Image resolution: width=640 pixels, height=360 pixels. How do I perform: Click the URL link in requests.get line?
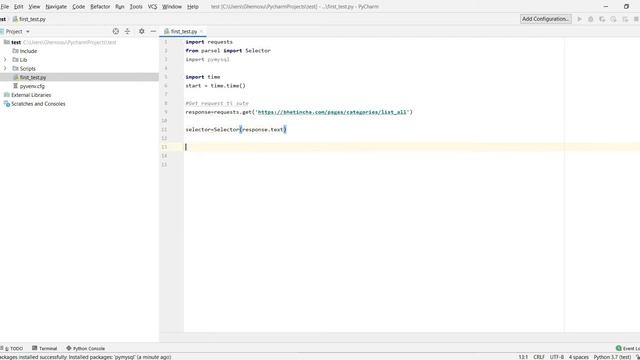click(x=332, y=112)
